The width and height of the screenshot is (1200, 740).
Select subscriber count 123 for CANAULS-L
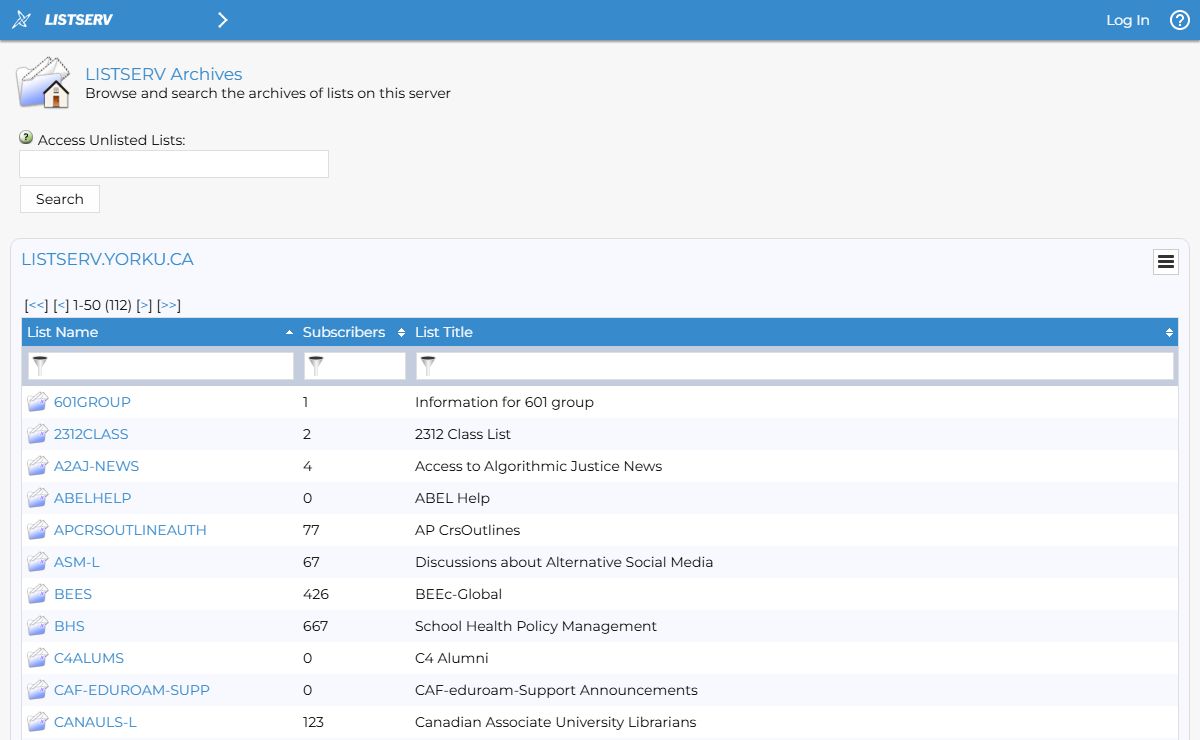click(x=313, y=722)
